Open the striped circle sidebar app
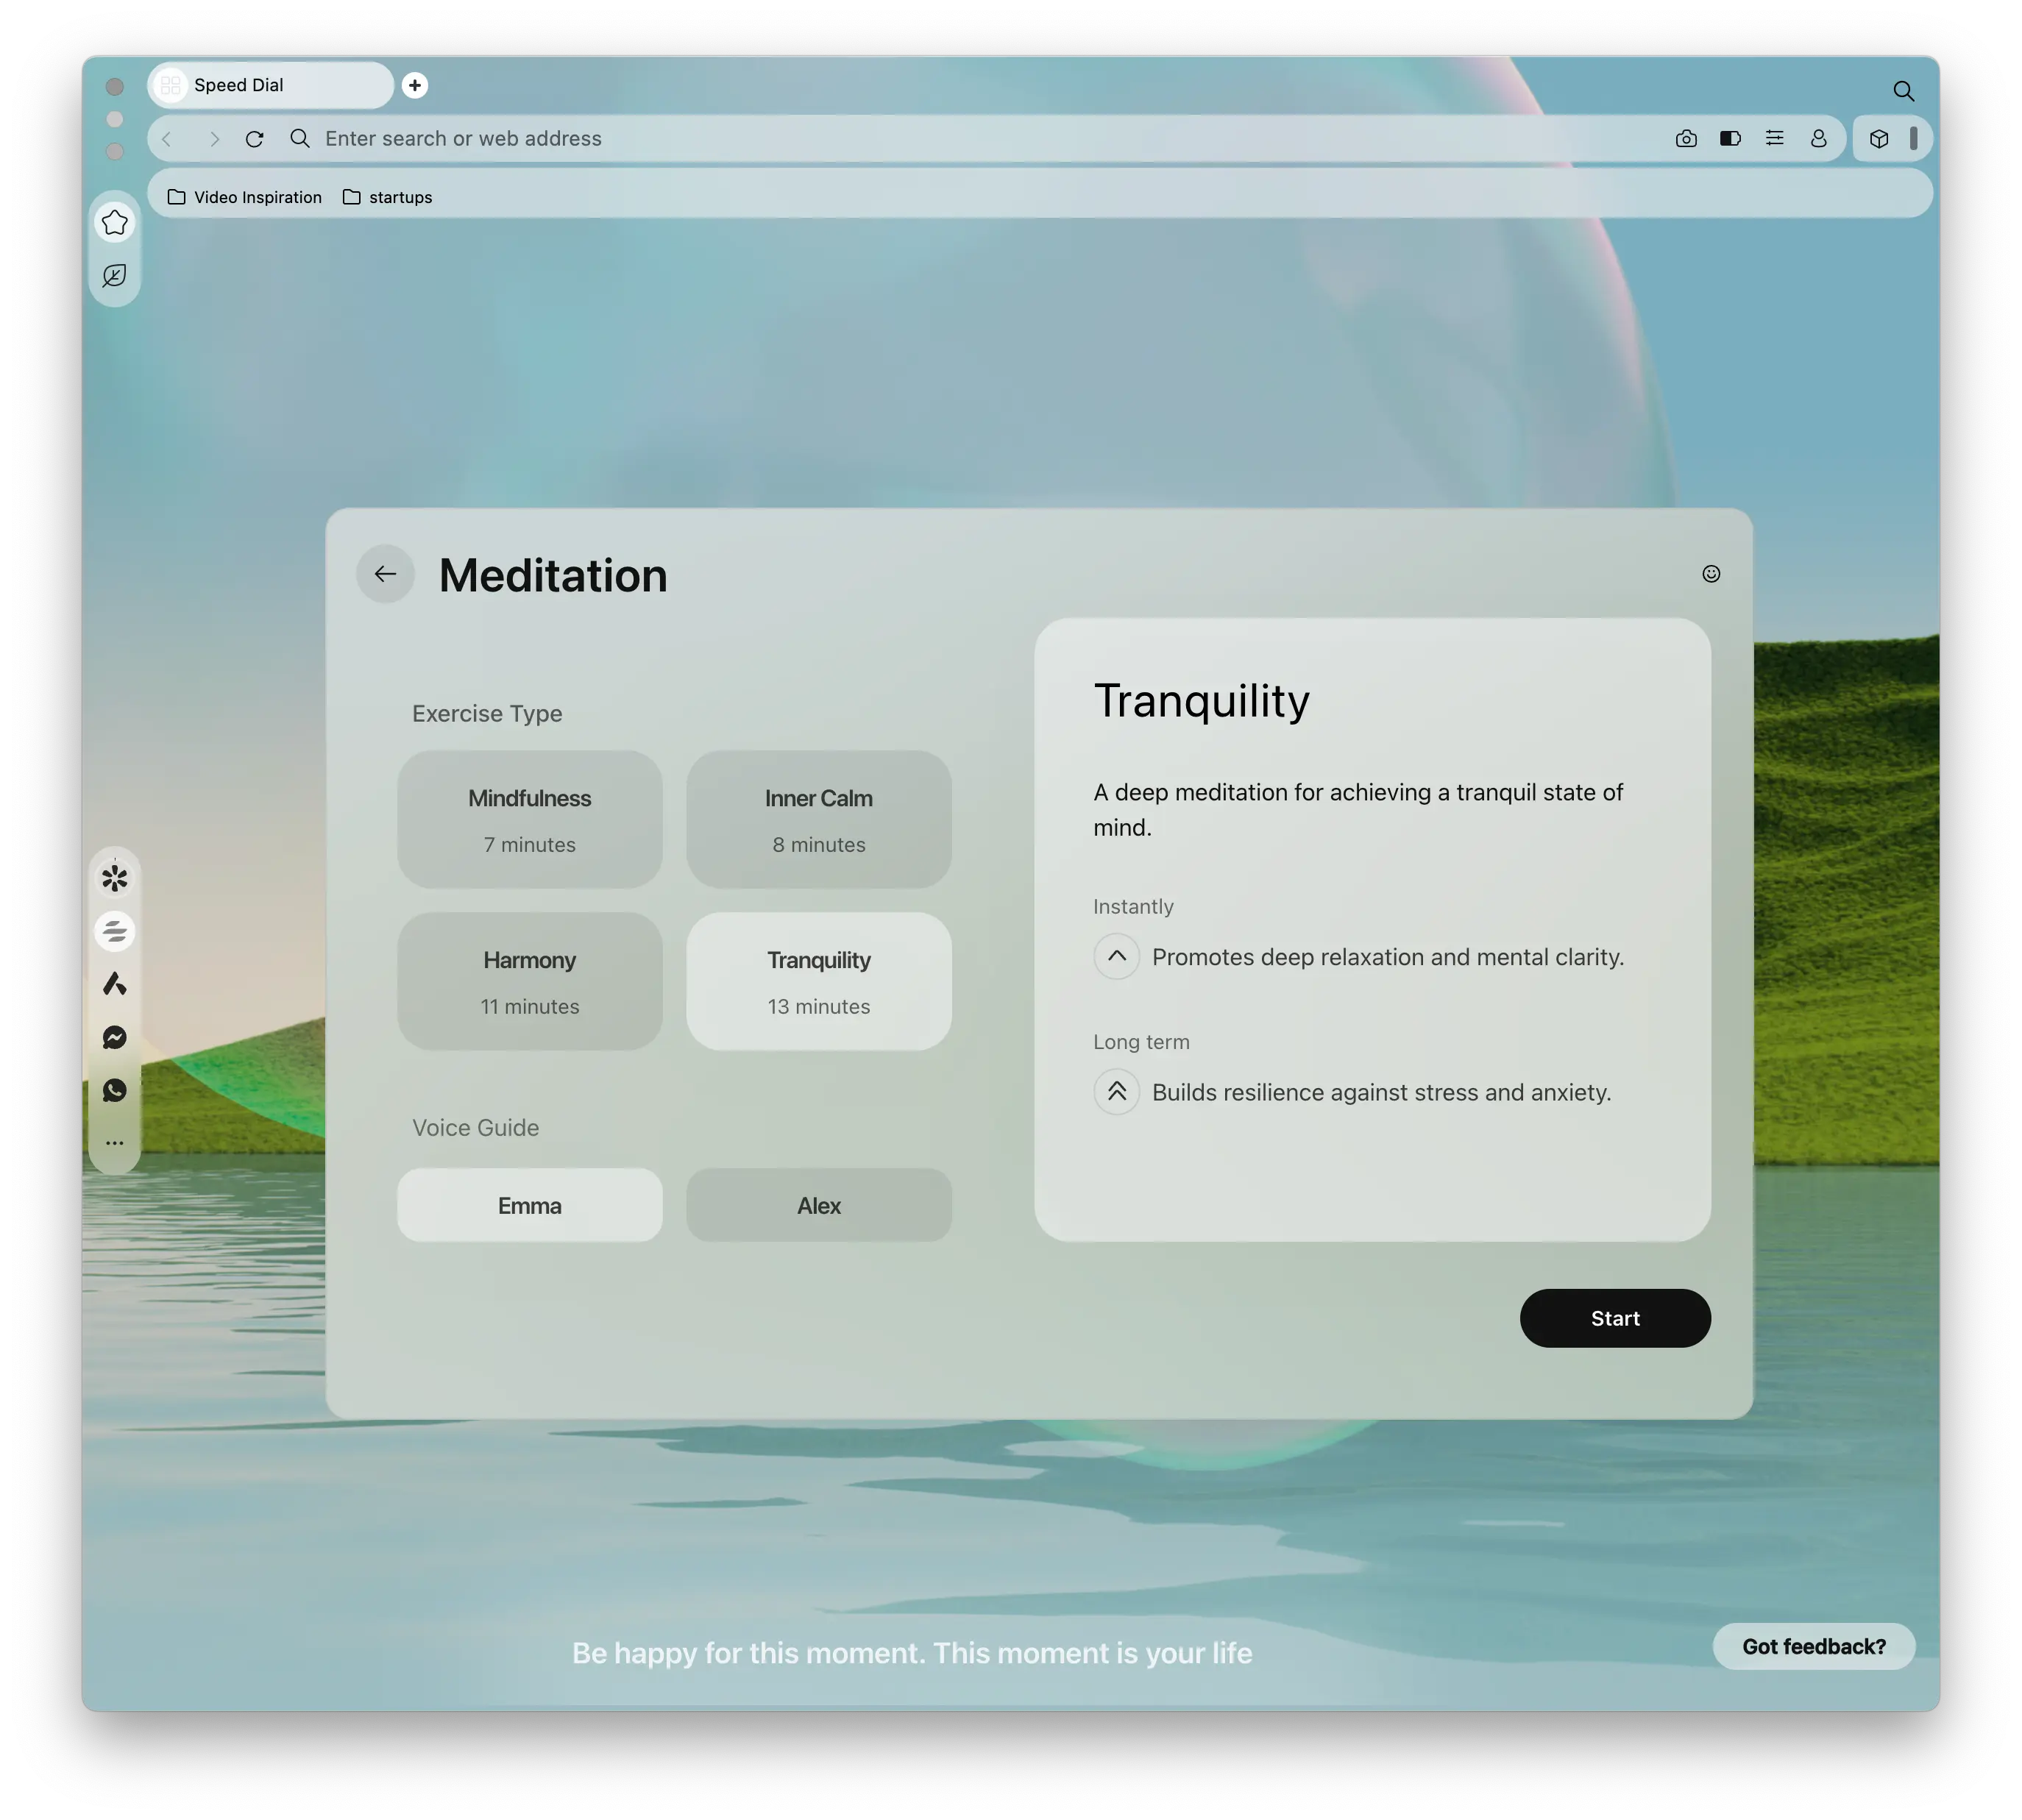The image size is (2022, 1820). coord(115,932)
